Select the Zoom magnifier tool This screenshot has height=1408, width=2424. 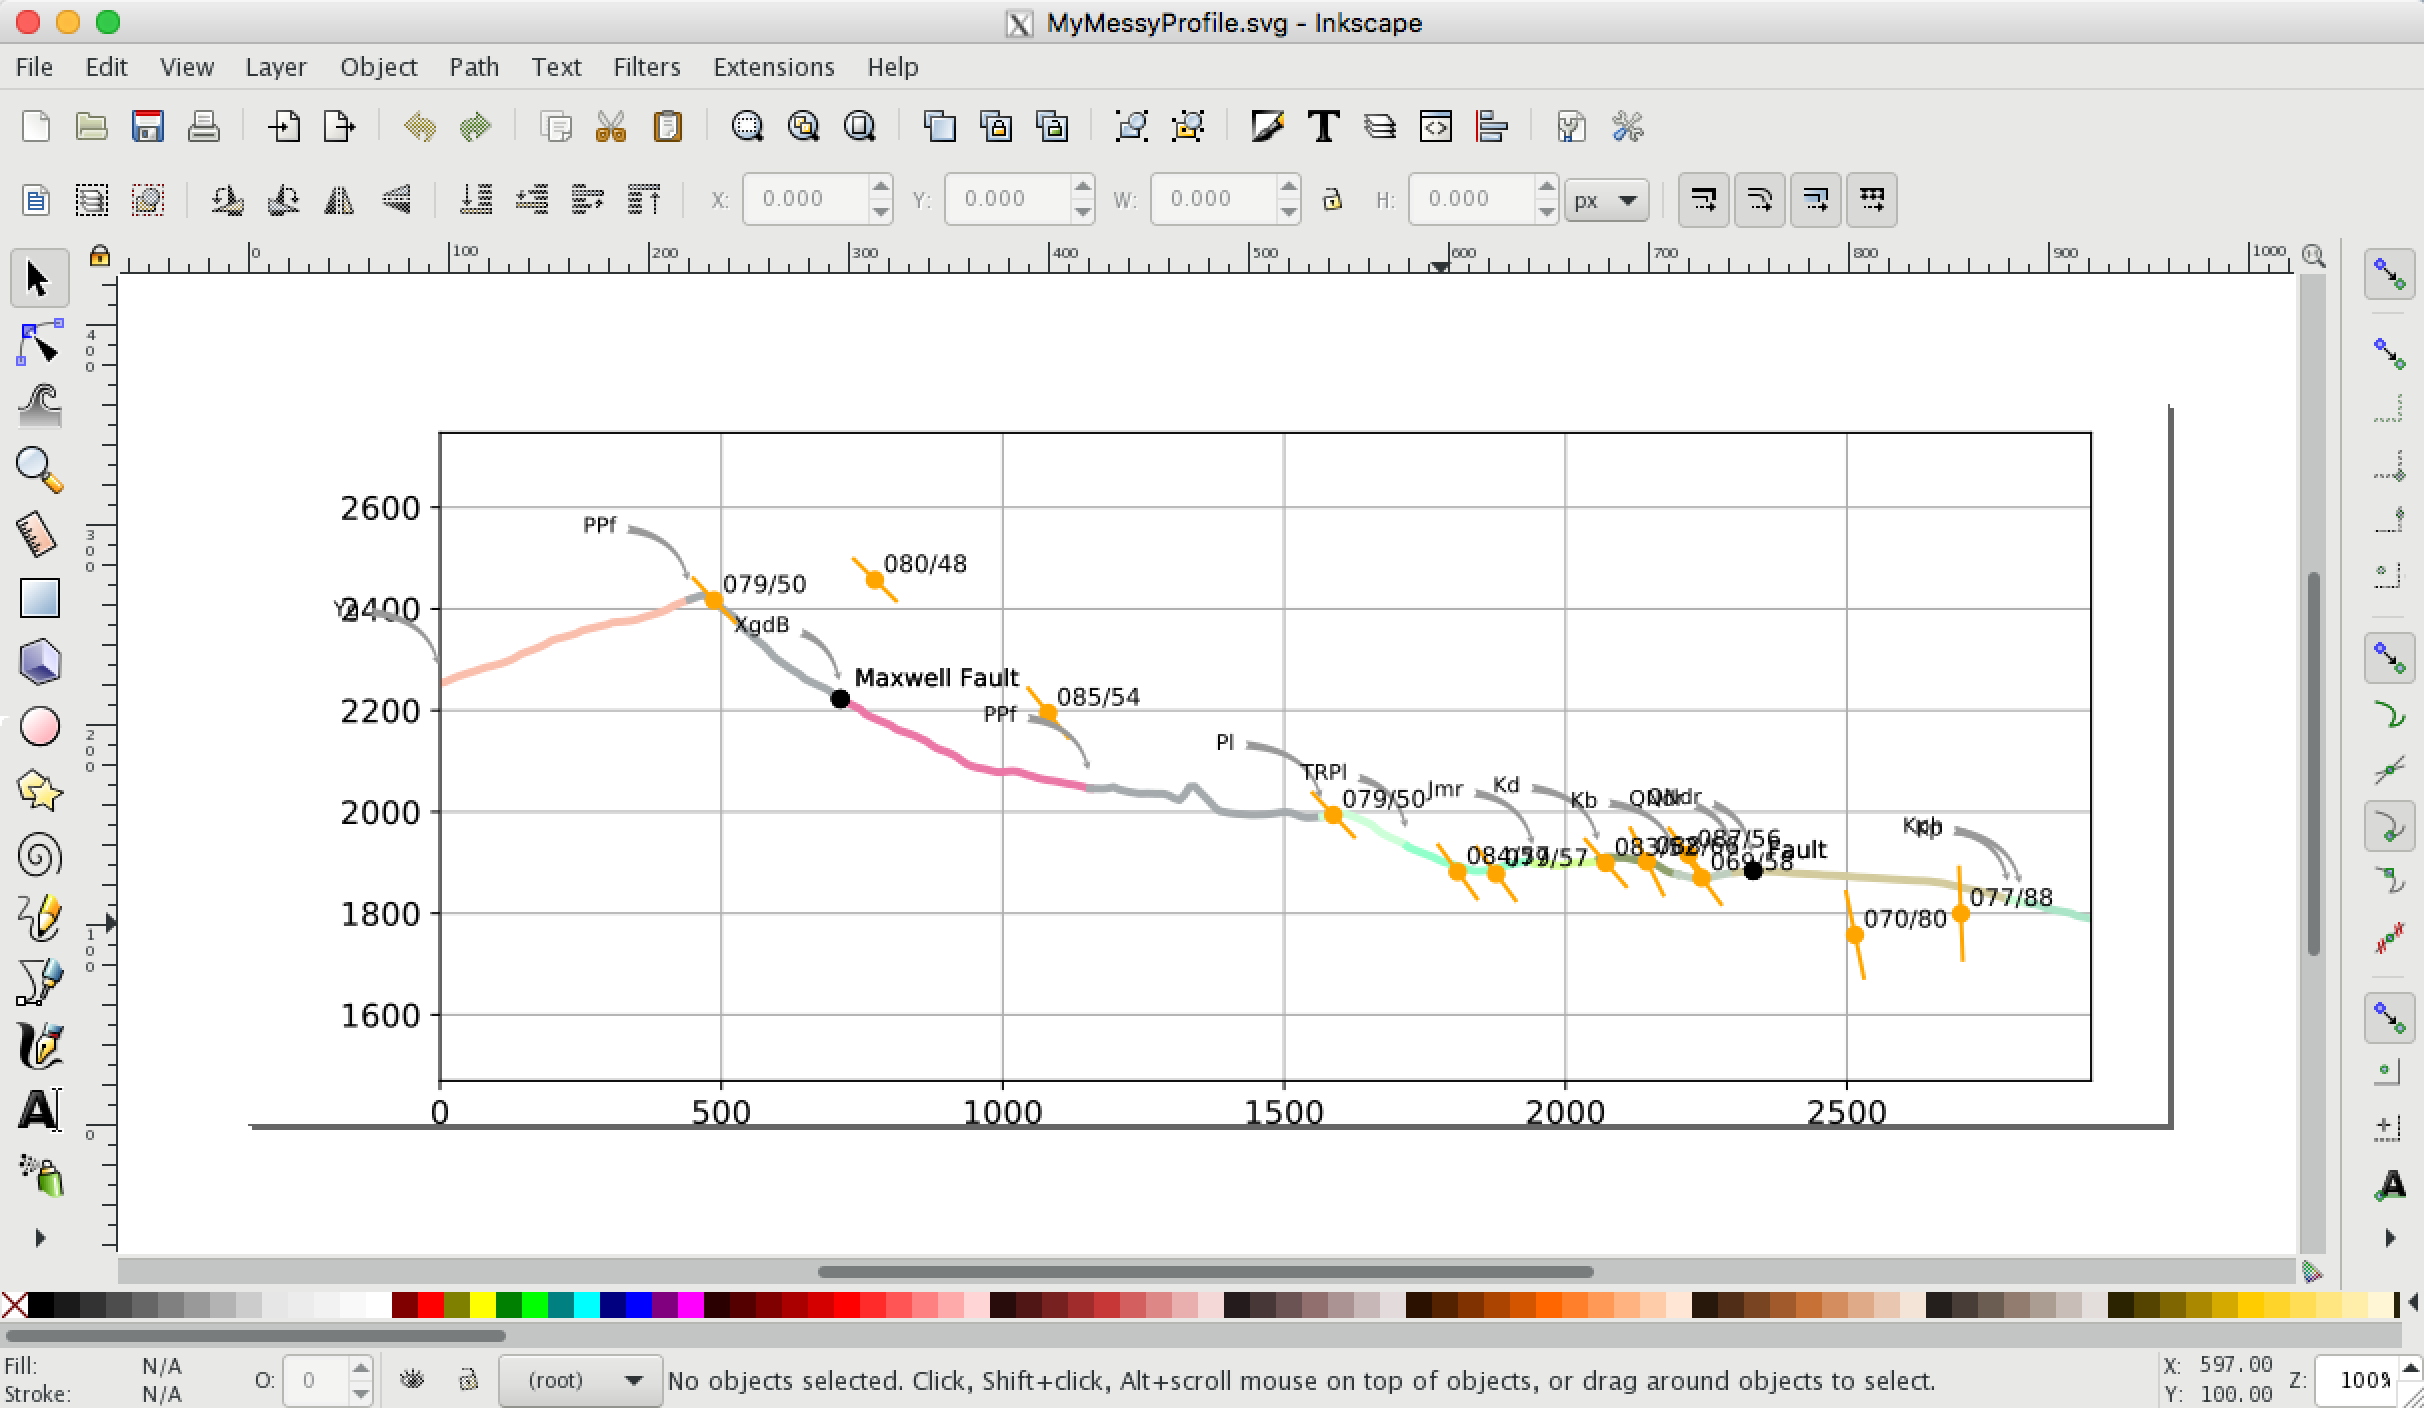(x=39, y=469)
